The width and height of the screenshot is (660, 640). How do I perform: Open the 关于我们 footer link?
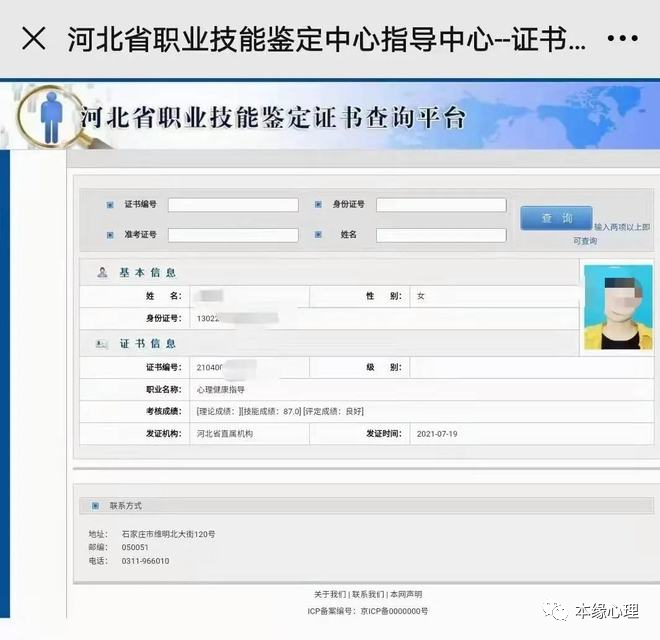tap(330, 594)
